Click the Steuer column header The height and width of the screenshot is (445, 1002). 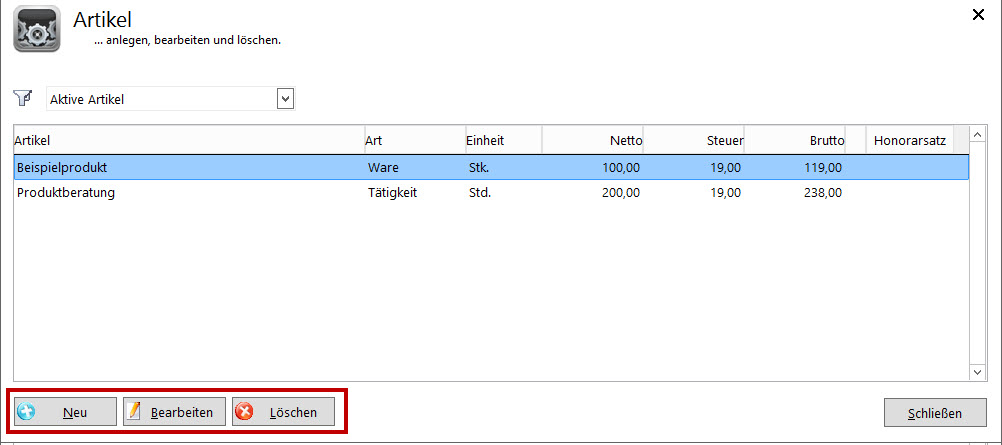[x=694, y=141]
